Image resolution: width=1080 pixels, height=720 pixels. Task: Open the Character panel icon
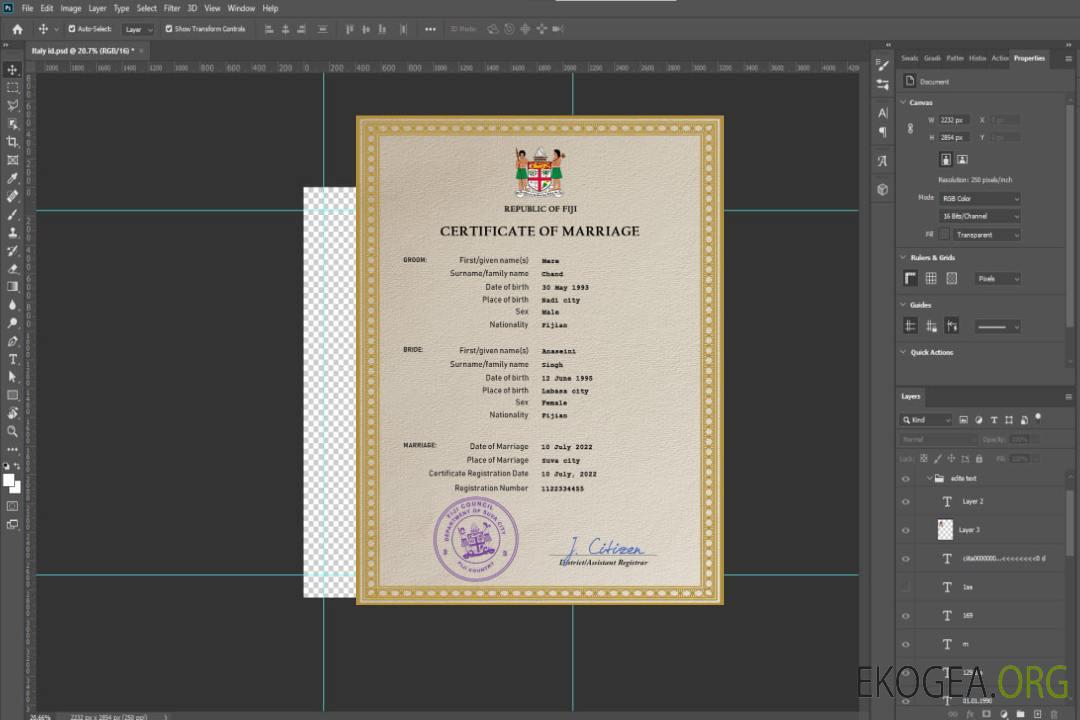point(882,113)
